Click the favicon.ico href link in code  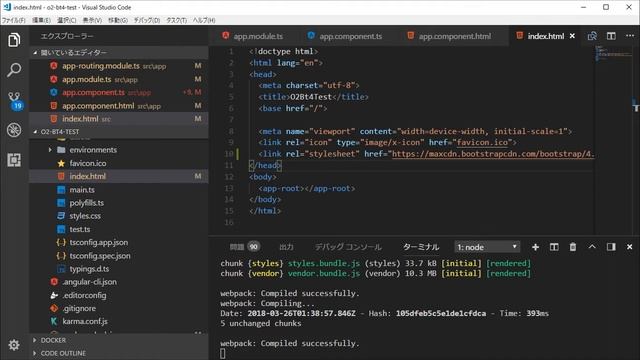tap(482, 142)
